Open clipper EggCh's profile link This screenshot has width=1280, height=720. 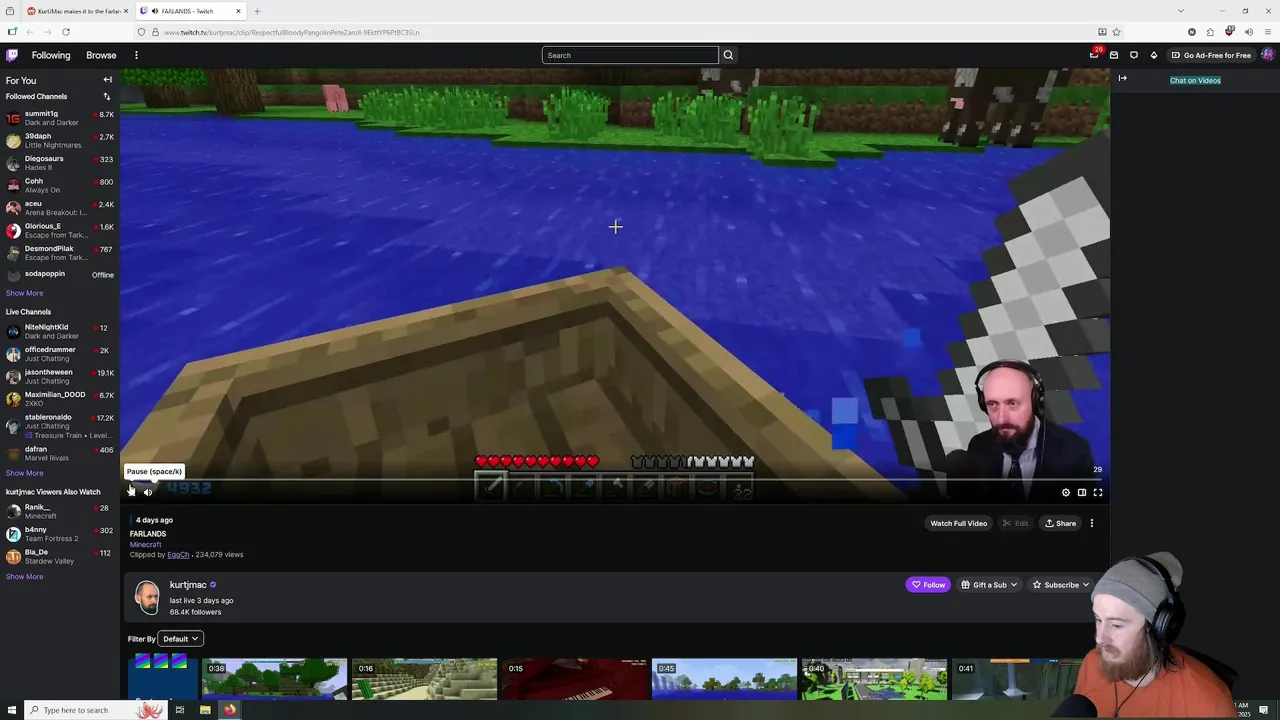pyautogui.click(x=178, y=555)
